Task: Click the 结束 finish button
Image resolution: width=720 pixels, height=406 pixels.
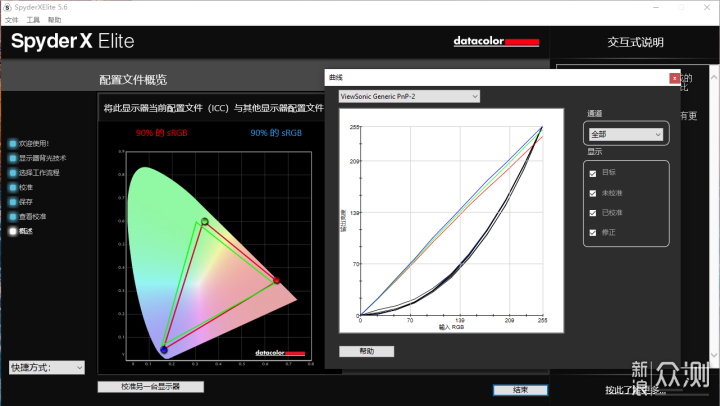Action: pyautogui.click(x=520, y=390)
